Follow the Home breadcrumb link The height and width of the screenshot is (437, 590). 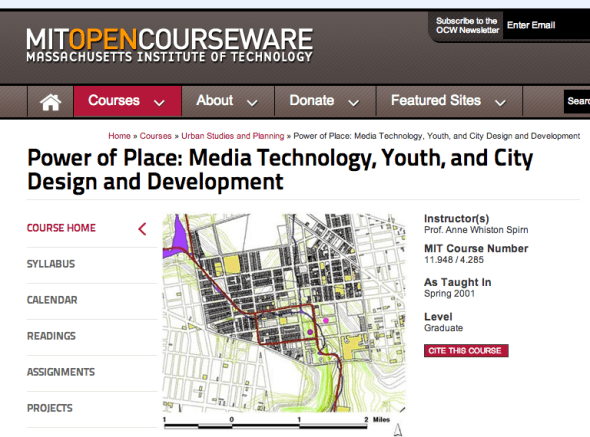(x=119, y=136)
